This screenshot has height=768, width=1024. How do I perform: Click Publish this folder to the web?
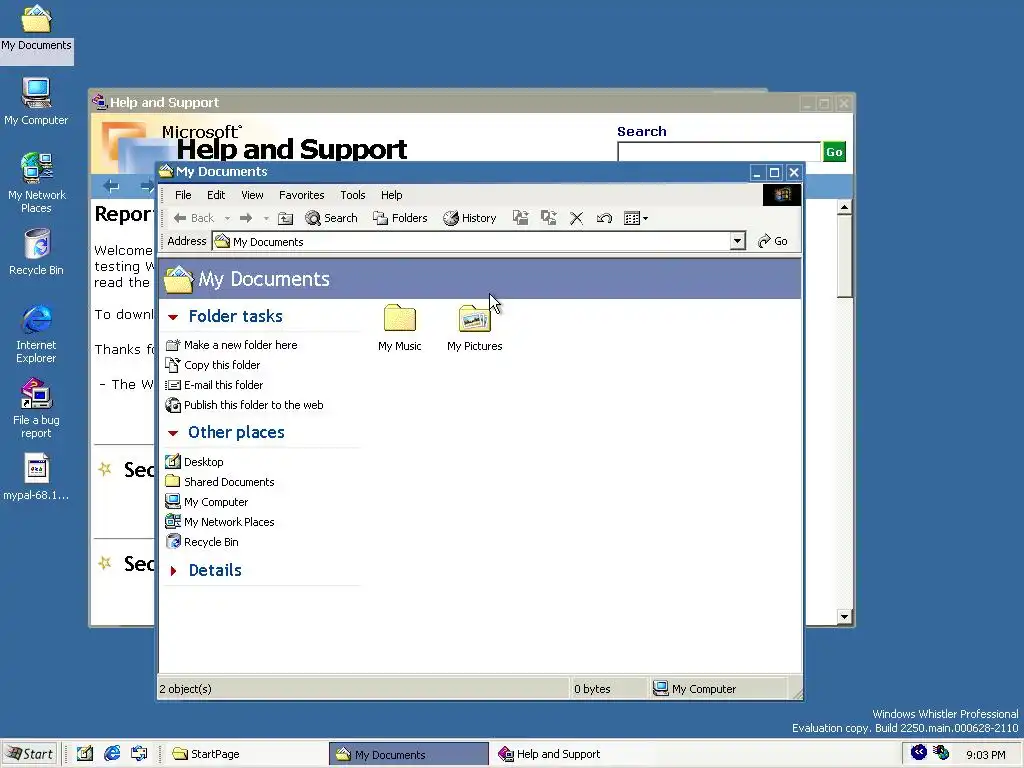click(x=244, y=405)
